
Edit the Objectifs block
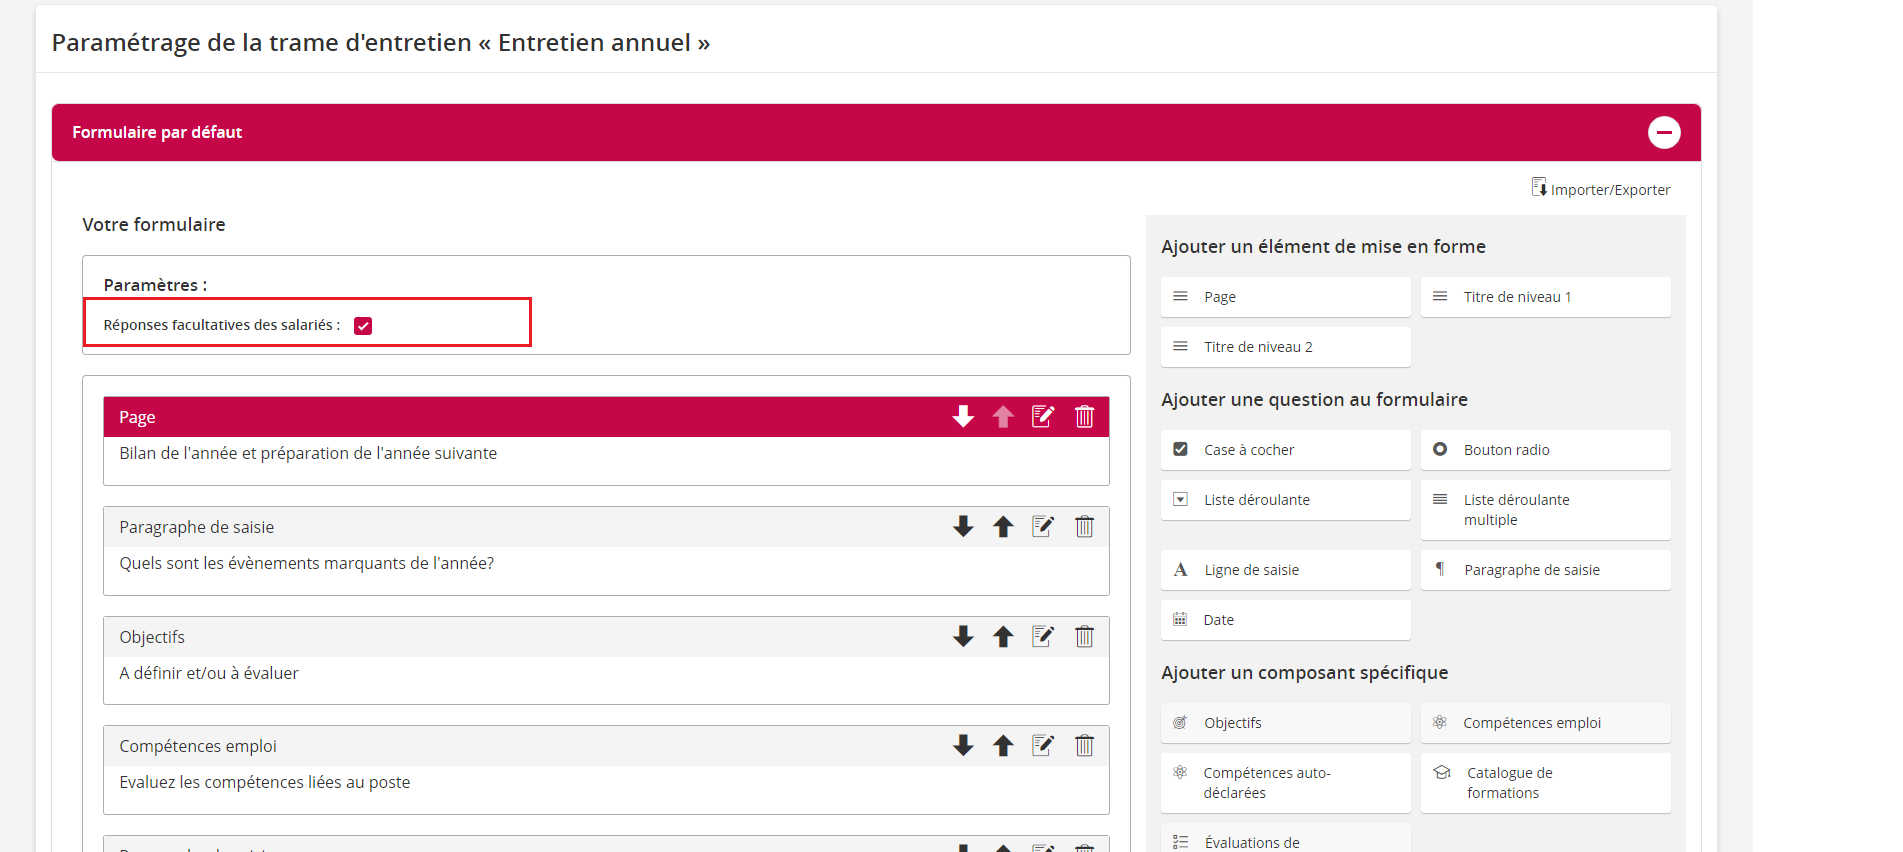1043,637
